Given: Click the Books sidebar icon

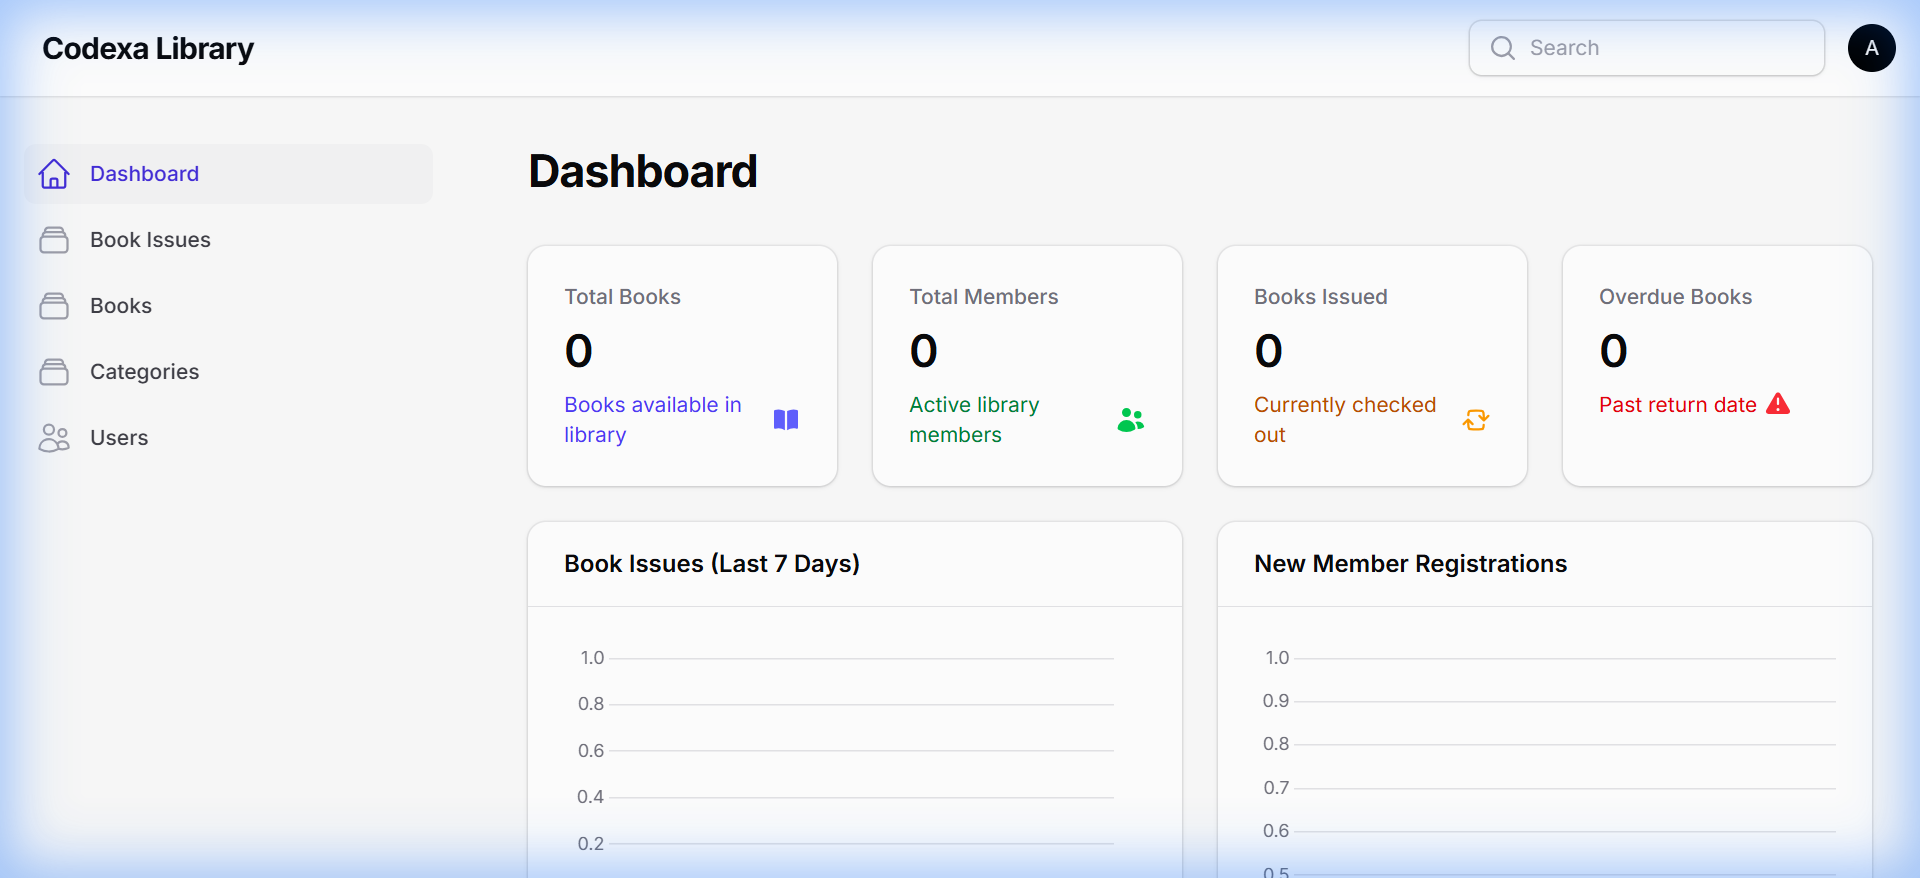Looking at the screenshot, I should [54, 306].
